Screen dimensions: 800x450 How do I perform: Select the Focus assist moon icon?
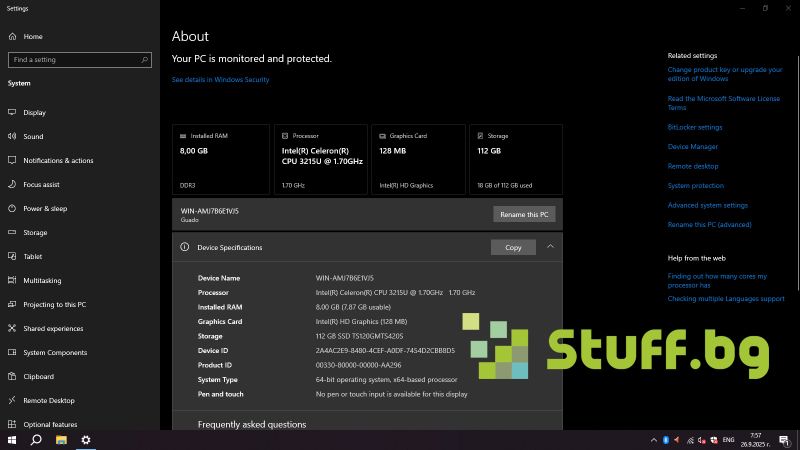pos(12,185)
